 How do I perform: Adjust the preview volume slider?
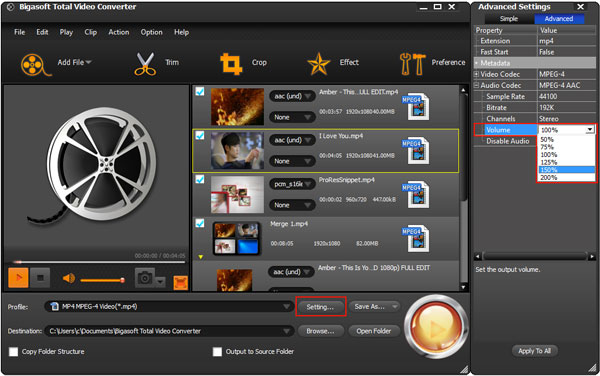(103, 280)
